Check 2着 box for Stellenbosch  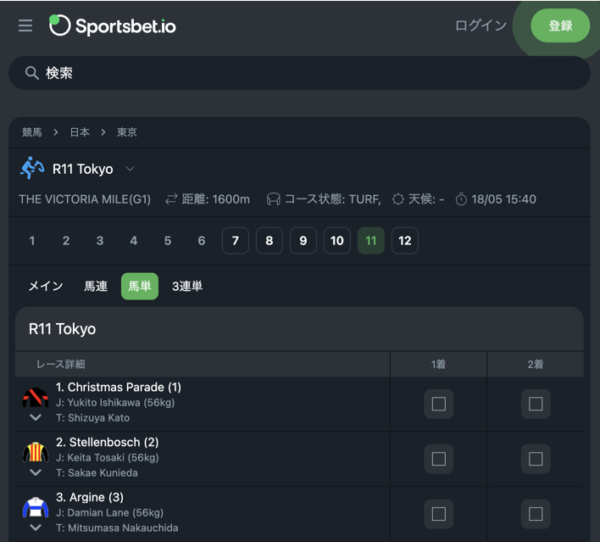(536, 459)
